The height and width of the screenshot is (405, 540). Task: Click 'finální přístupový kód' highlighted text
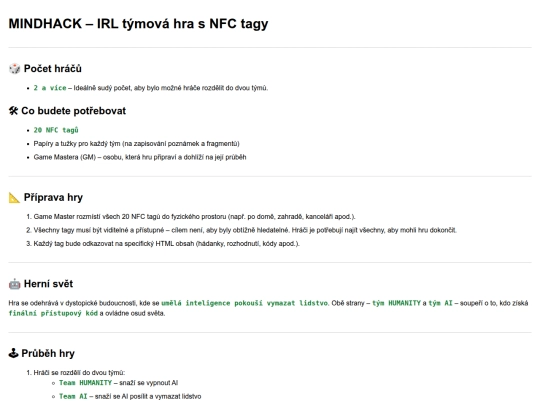53,313
